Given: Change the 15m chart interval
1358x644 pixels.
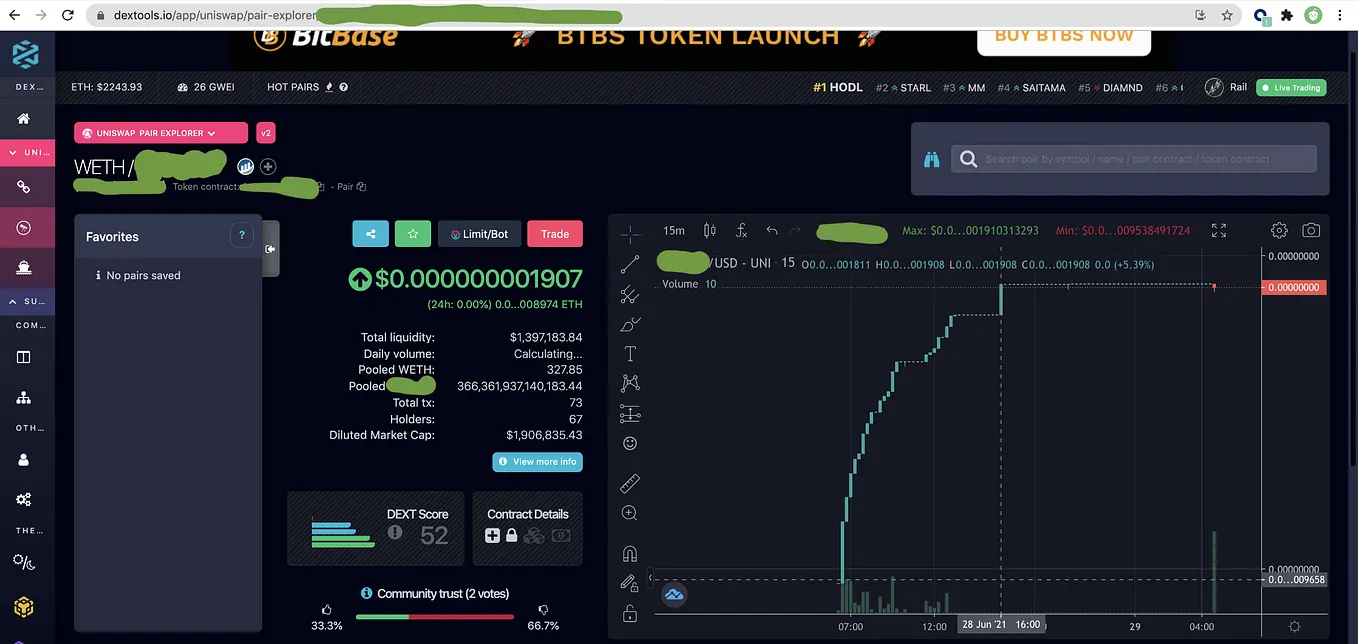Looking at the screenshot, I should tap(674, 231).
